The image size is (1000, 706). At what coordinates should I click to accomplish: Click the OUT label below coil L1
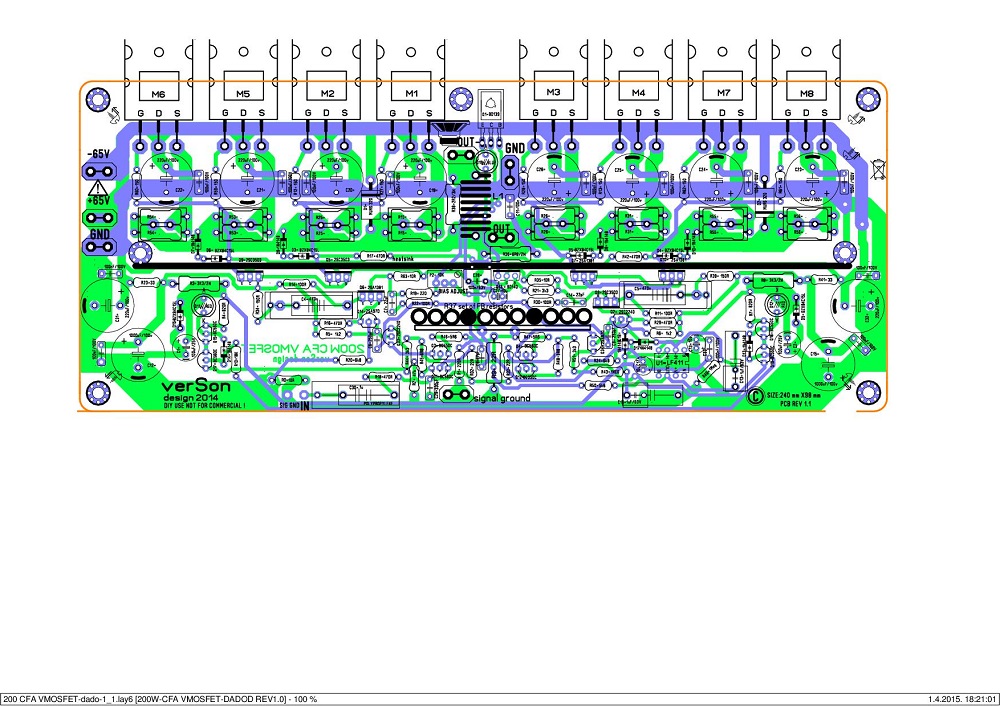(x=502, y=228)
